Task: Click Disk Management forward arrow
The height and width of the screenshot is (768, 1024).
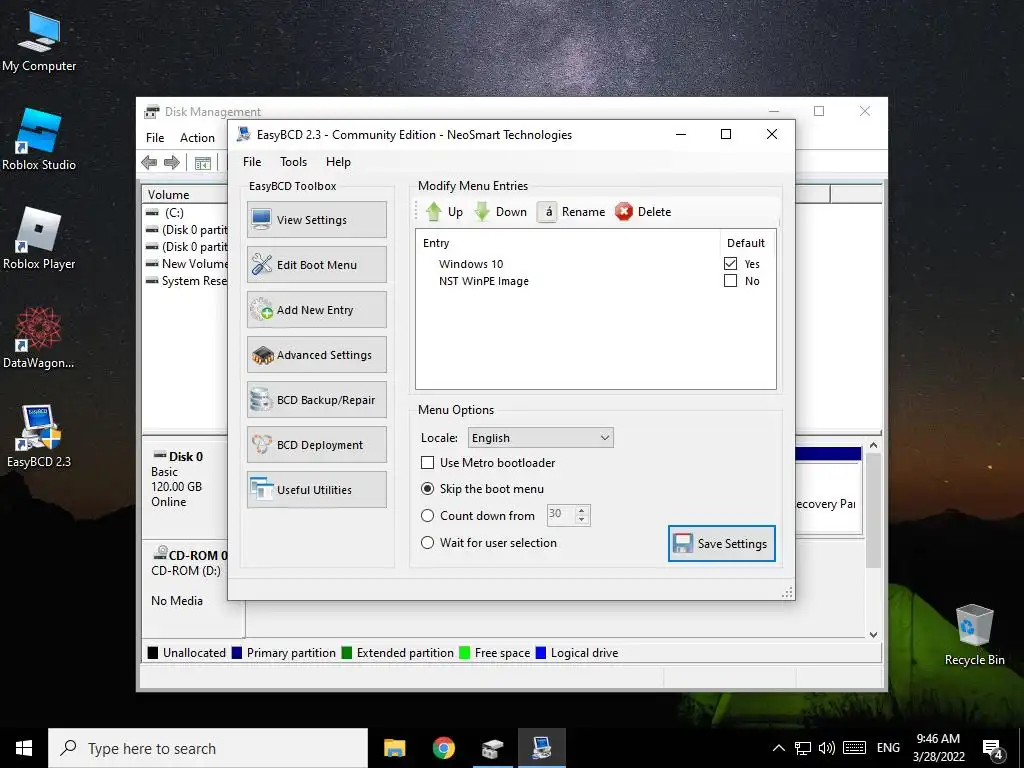Action: pyautogui.click(x=172, y=163)
